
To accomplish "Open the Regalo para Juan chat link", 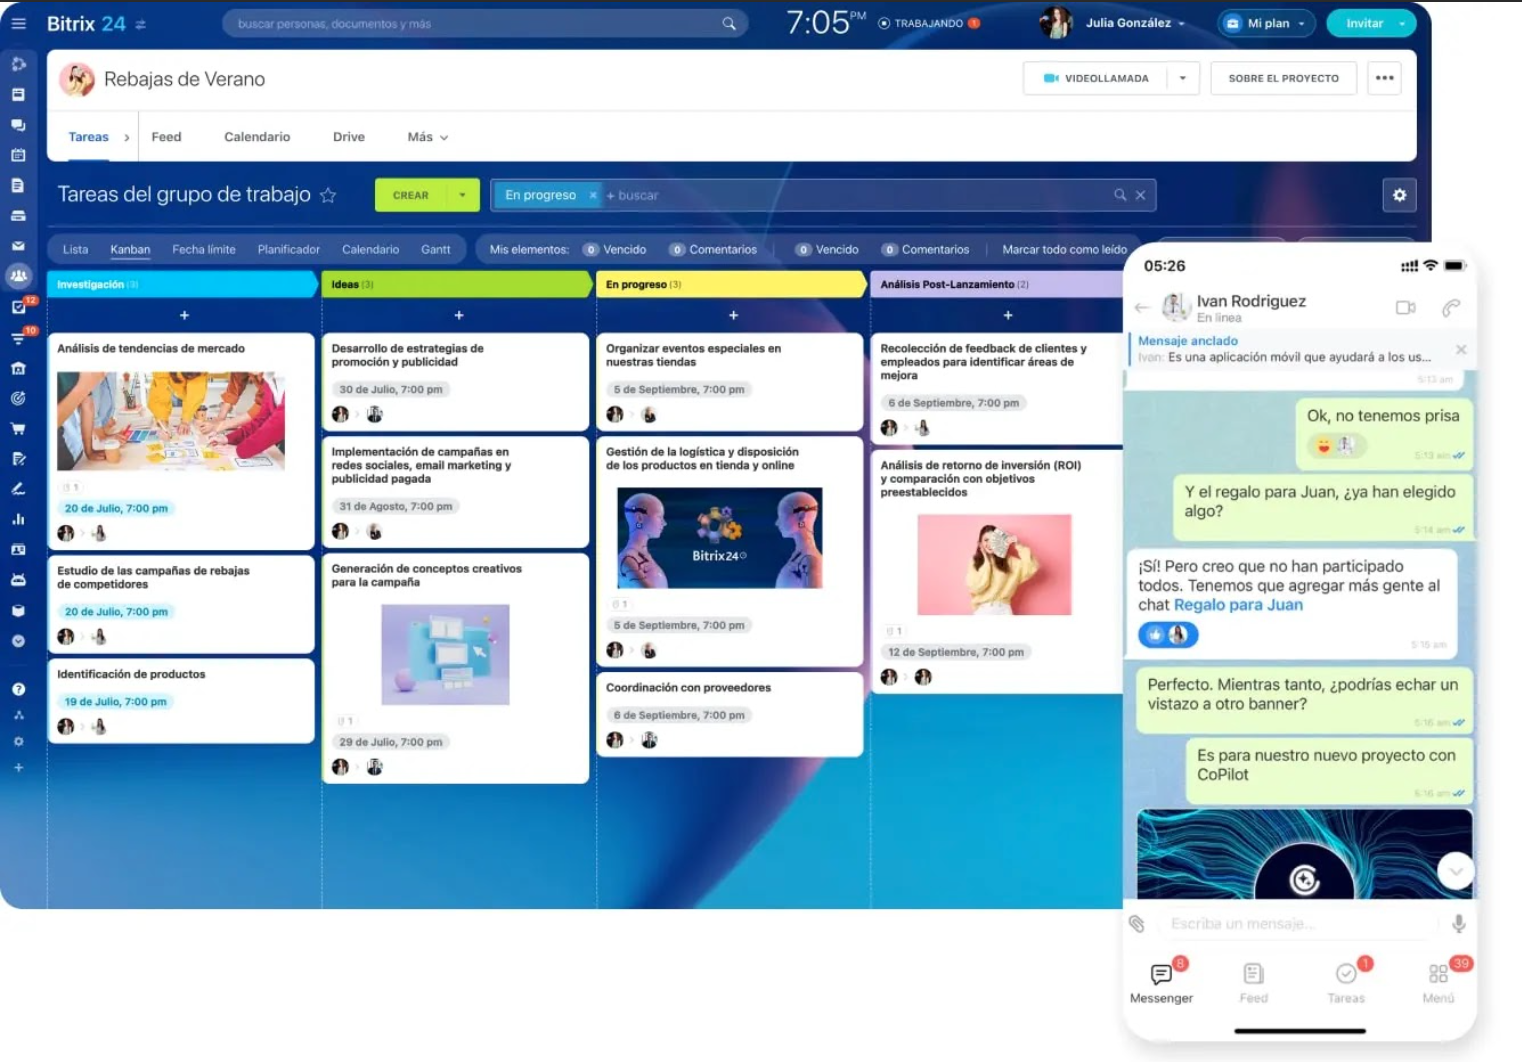I will 1237,604.
